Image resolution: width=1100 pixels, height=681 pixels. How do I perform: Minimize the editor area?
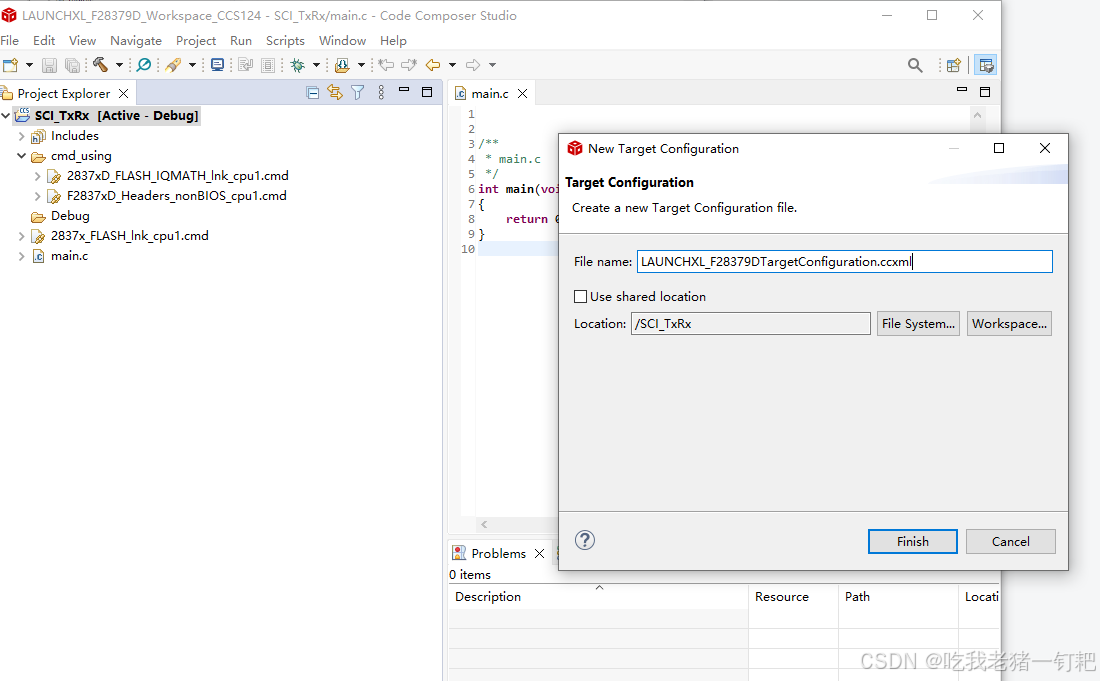[x=962, y=90]
